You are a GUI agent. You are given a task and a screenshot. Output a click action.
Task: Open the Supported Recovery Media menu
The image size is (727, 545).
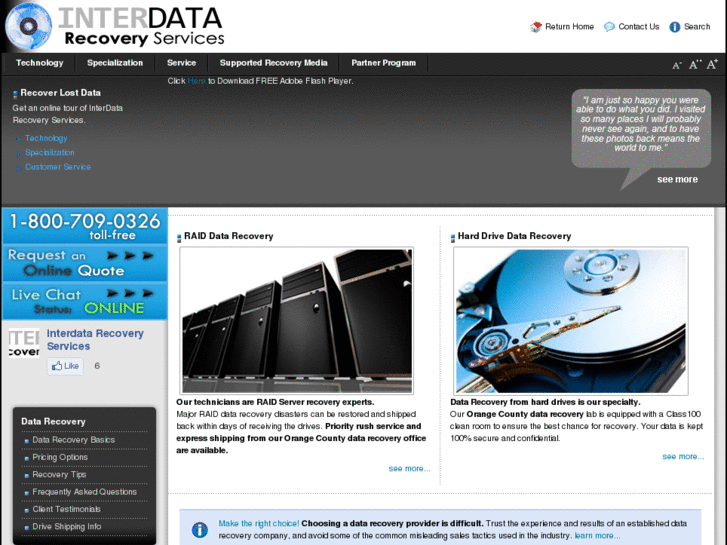pyautogui.click(x=274, y=63)
